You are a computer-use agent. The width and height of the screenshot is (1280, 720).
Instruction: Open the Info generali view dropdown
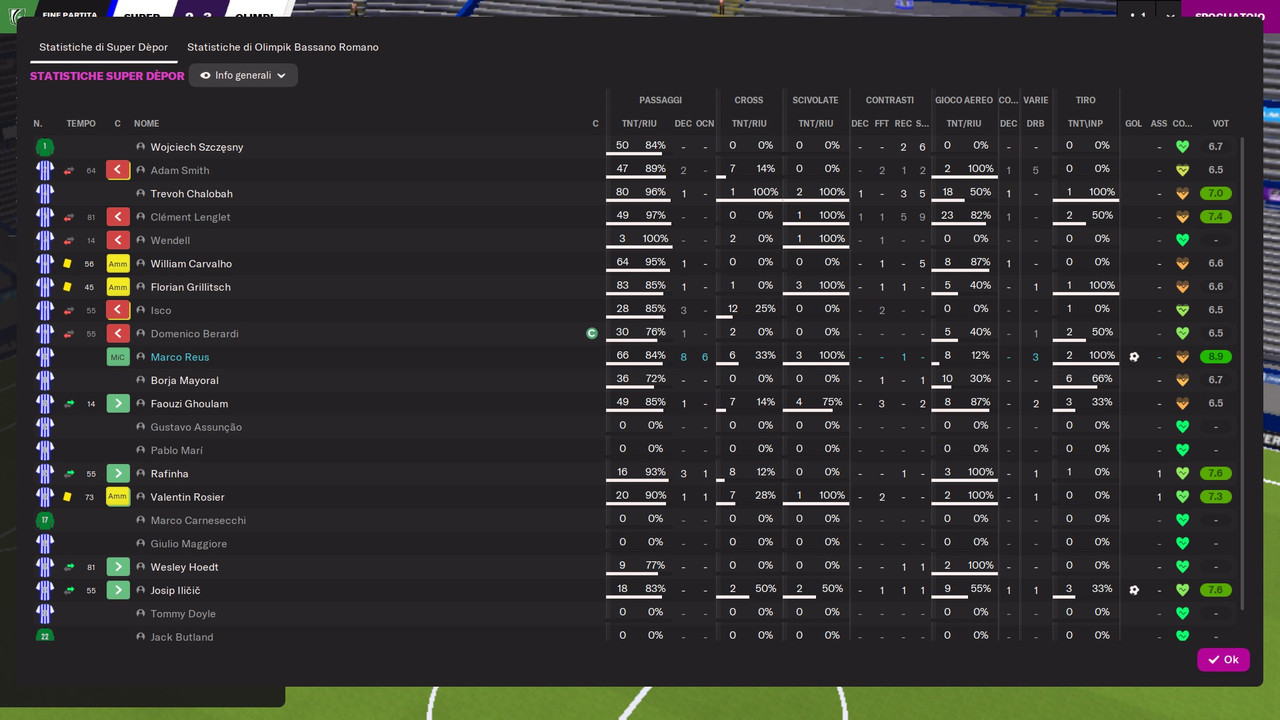coord(243,75)
